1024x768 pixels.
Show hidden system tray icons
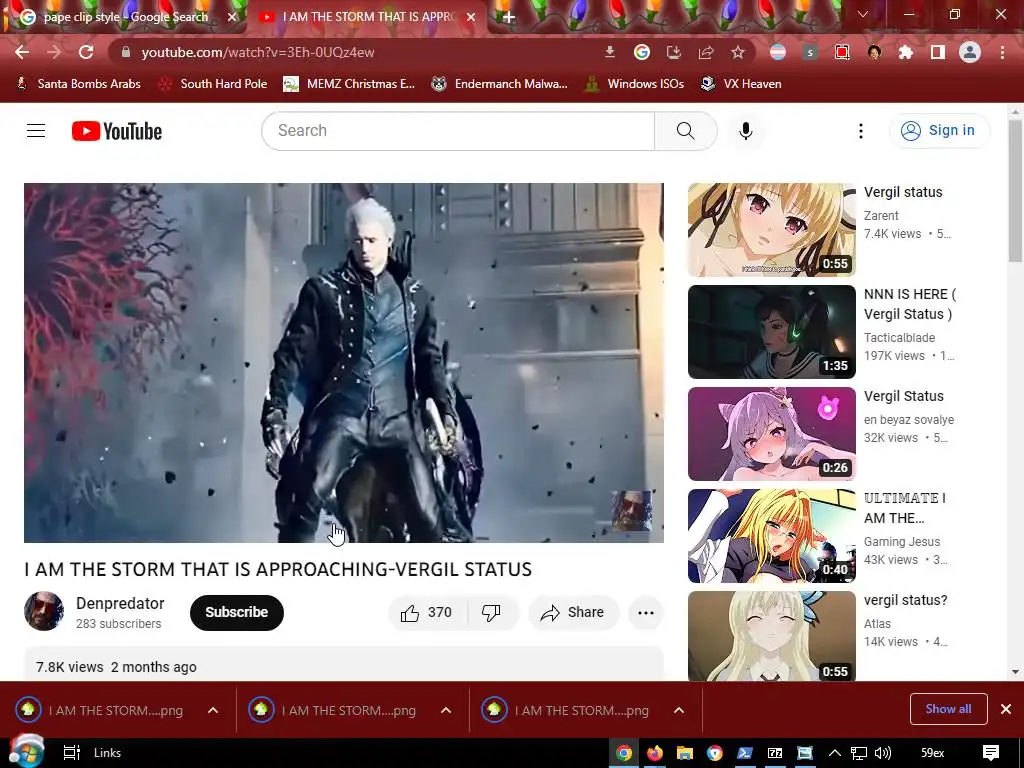pyautogui.click(x=835, y=753)
